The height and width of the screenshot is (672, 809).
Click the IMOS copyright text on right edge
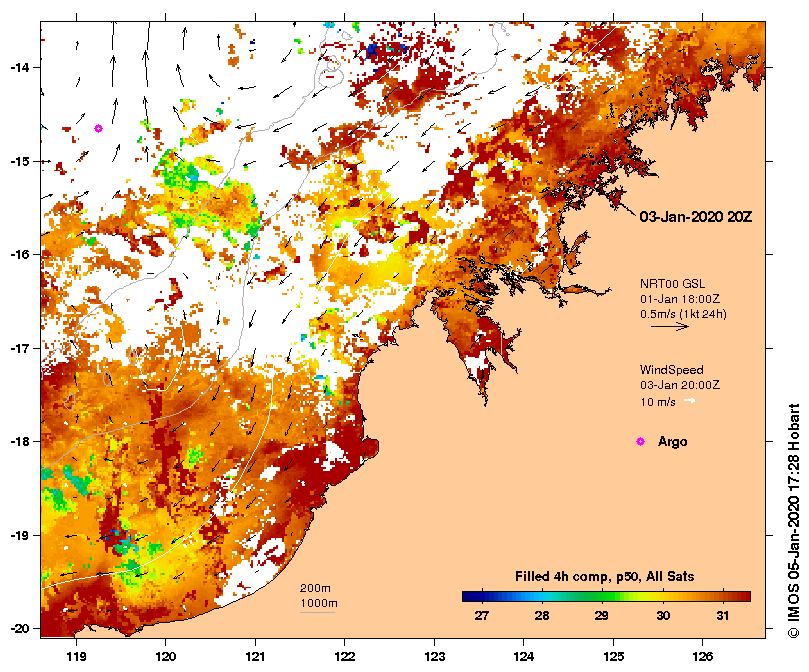point(794,520)
